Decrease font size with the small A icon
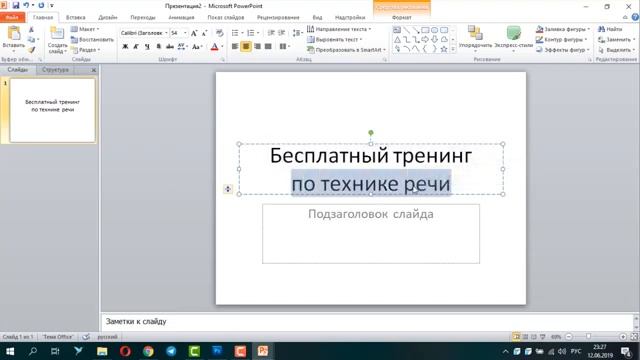The width and height of the screenshot is (640, 360). pyautogui.click(x=204, y=33)
